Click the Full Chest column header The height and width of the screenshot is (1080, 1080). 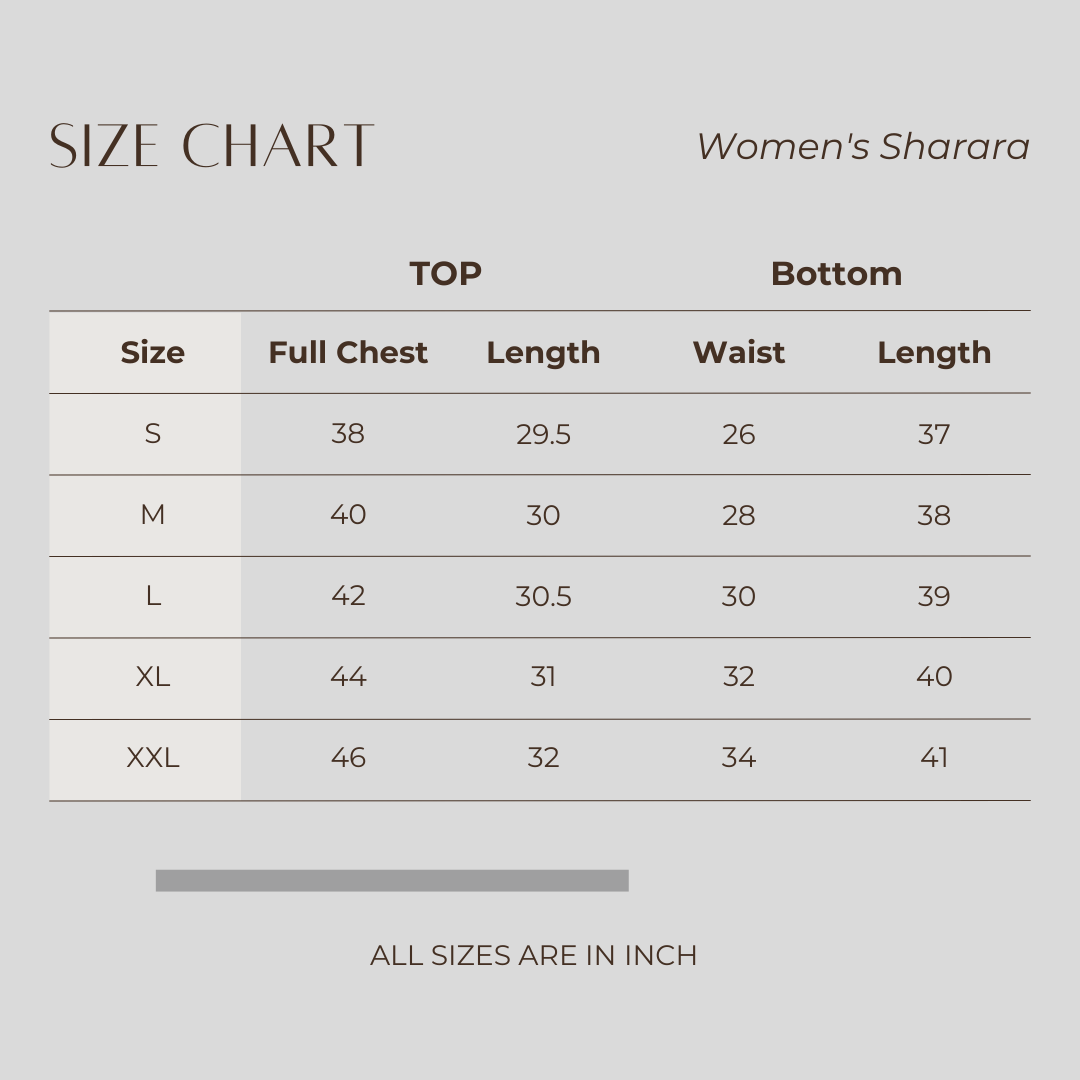tap(347, 353)
